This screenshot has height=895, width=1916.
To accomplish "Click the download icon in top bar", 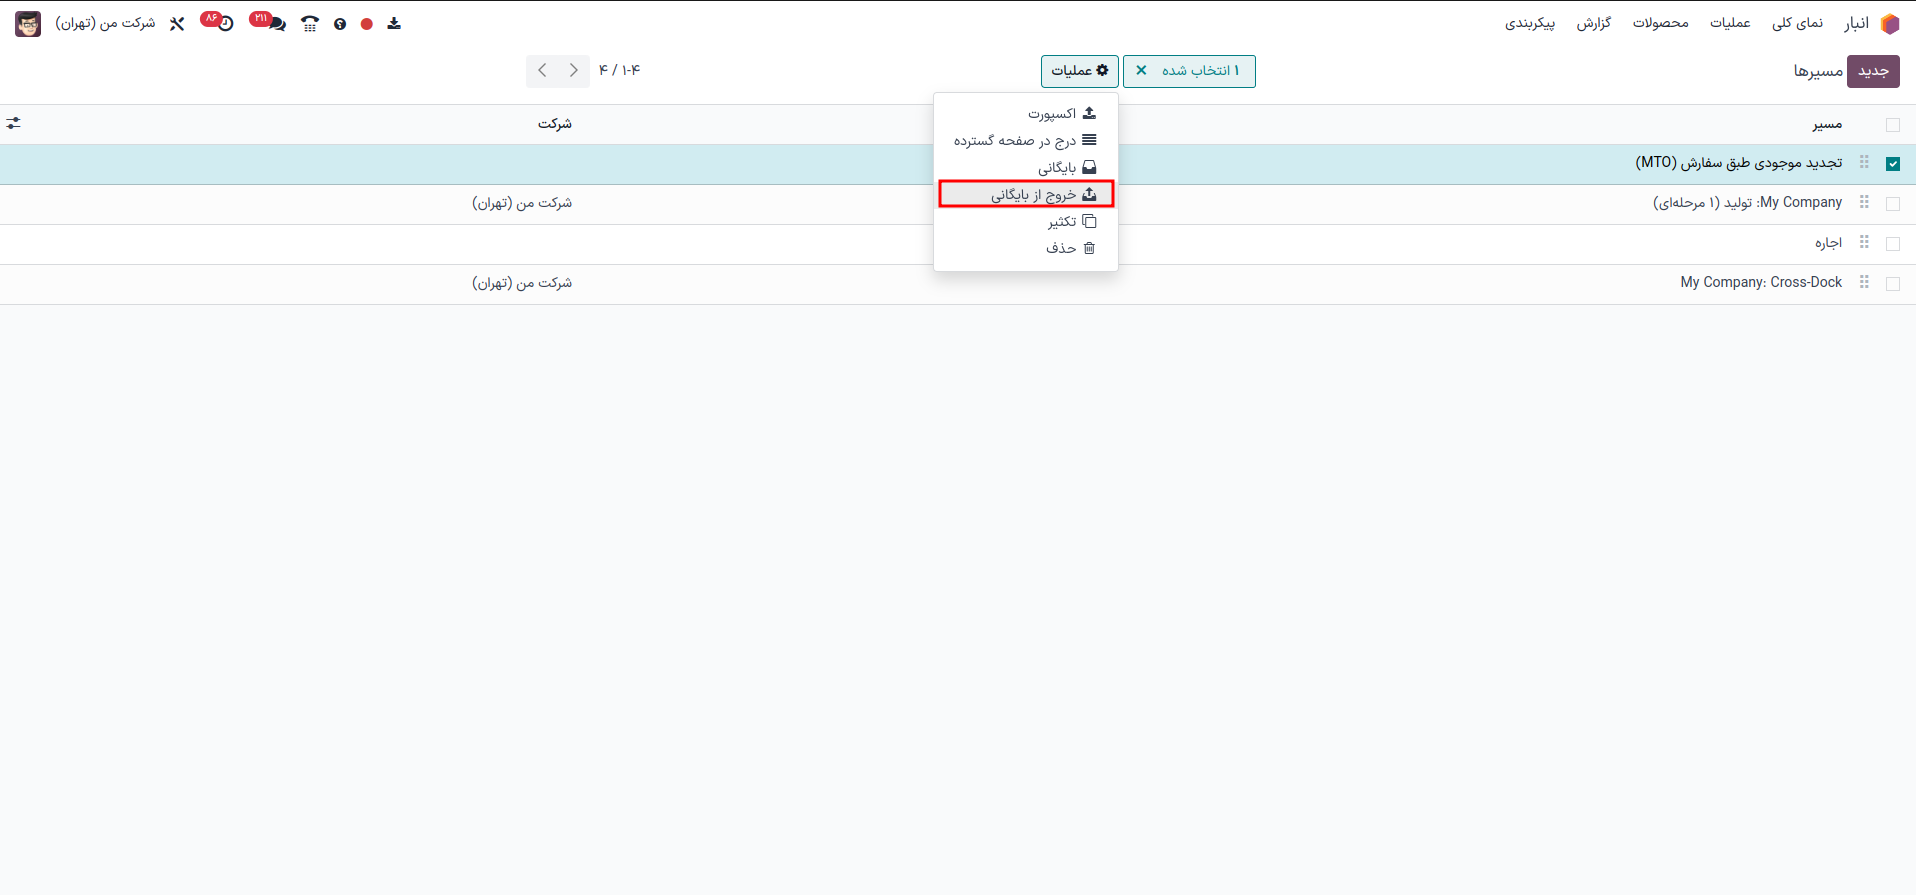I will (x=394, y=24).
